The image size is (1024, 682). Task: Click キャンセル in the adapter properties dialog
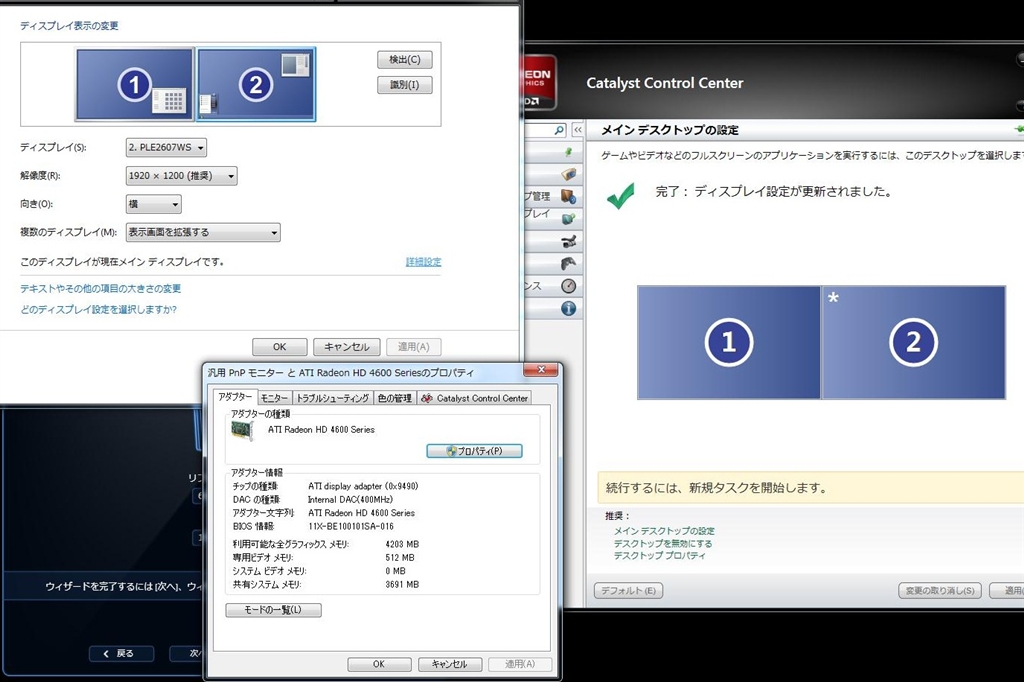pos(449,664)
